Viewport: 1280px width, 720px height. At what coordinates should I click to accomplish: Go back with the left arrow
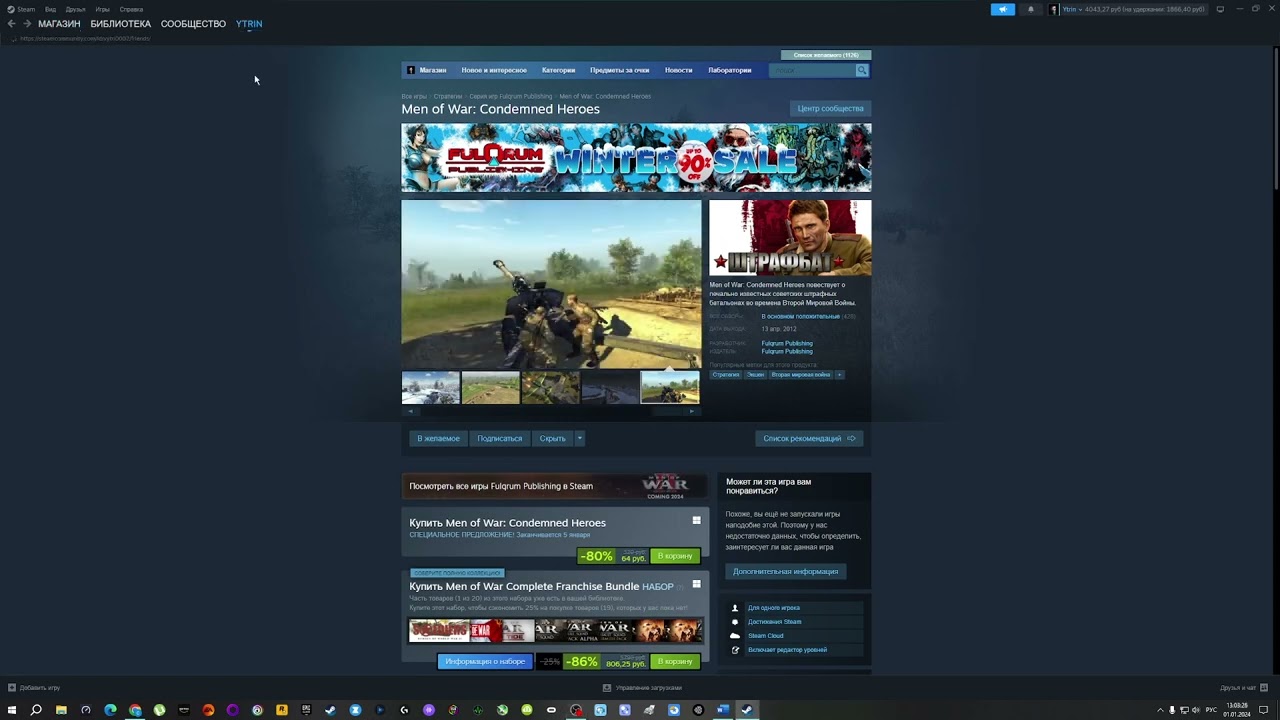tap(11, 24)
